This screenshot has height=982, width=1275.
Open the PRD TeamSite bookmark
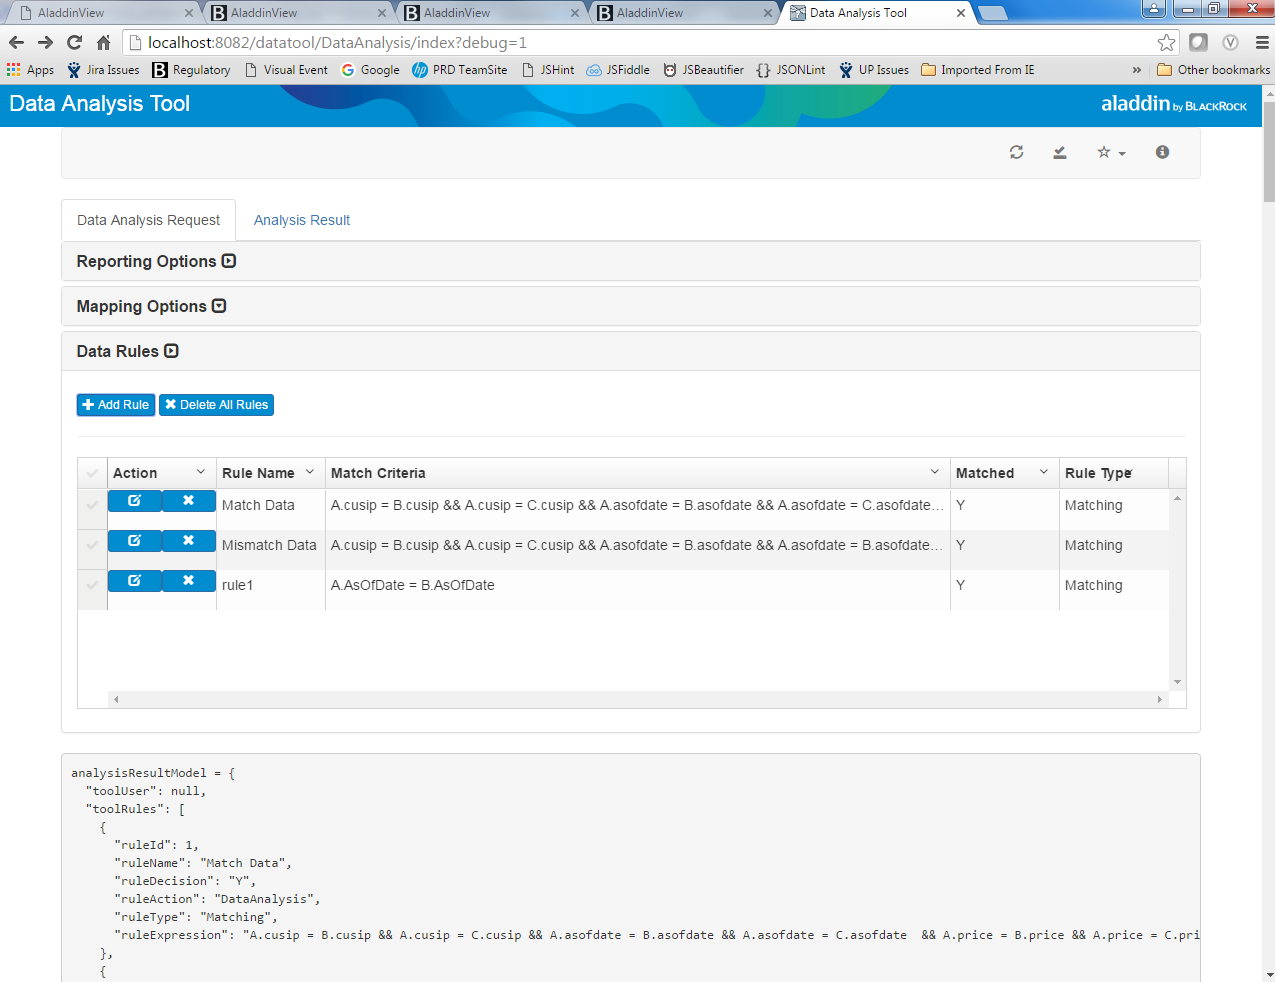[460, 70]
